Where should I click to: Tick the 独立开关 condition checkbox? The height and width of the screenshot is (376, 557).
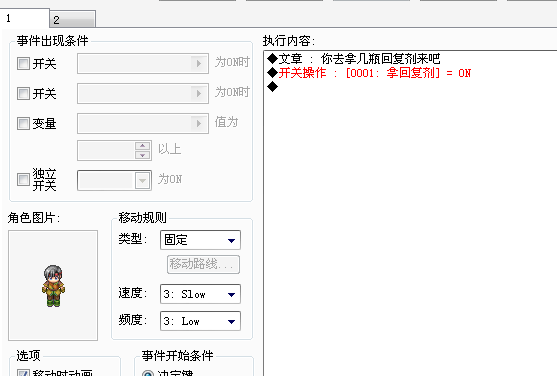tap(23, 179)
